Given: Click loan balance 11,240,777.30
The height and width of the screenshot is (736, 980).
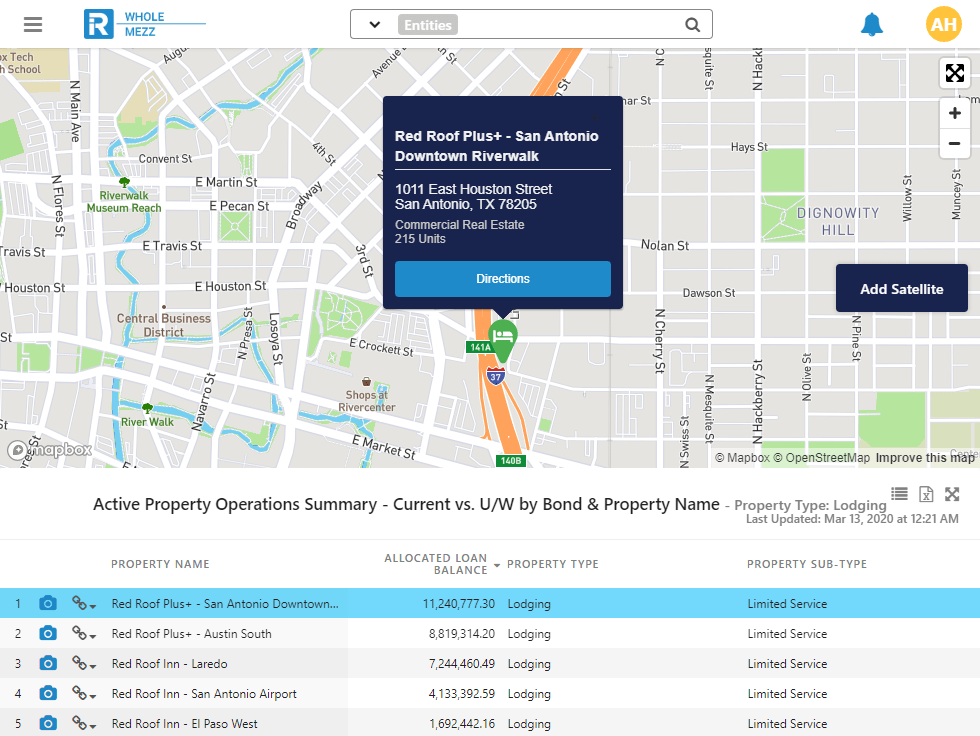Looking at the screenshot, I should pos(459,604).
